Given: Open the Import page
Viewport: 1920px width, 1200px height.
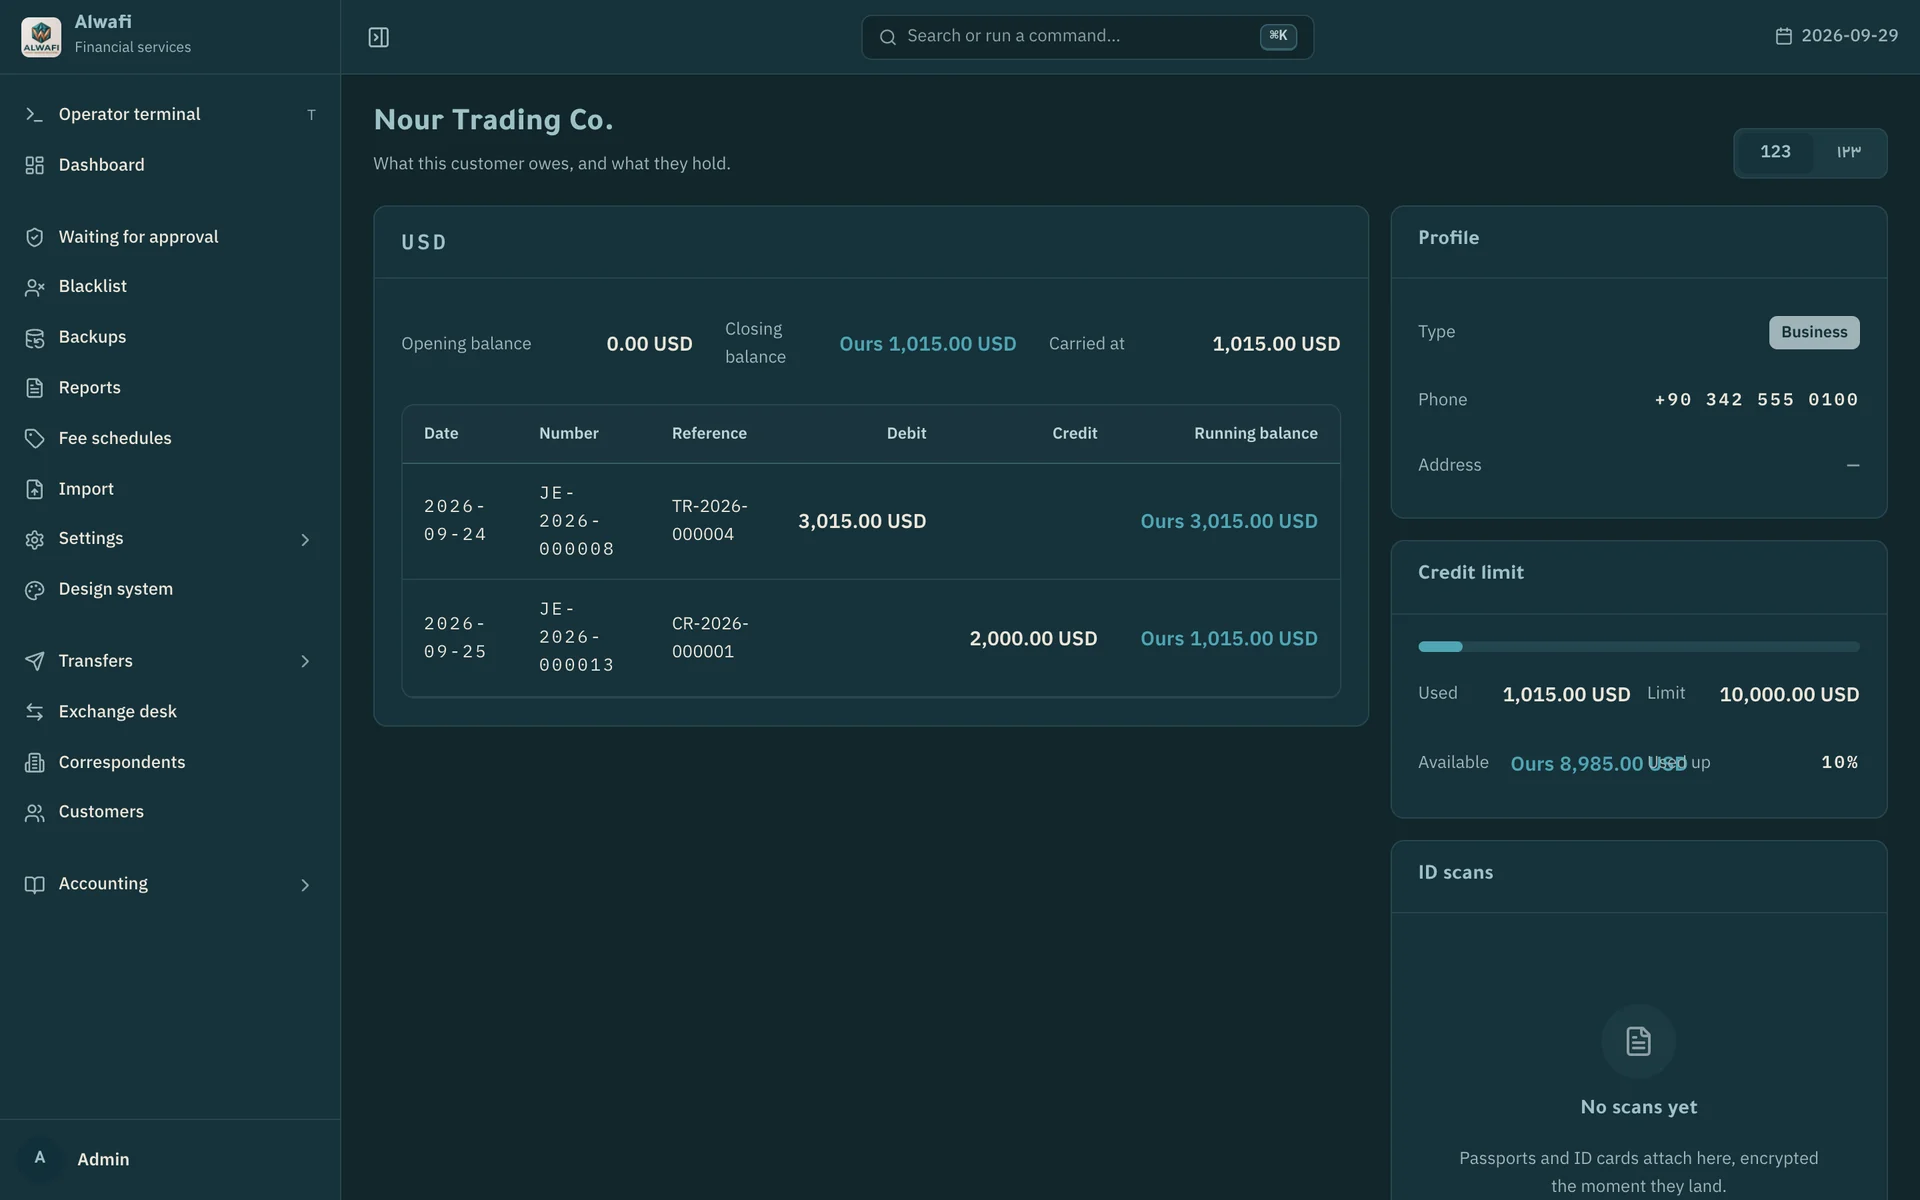Looking at the screenshot, I should click(x=170, y=489).
